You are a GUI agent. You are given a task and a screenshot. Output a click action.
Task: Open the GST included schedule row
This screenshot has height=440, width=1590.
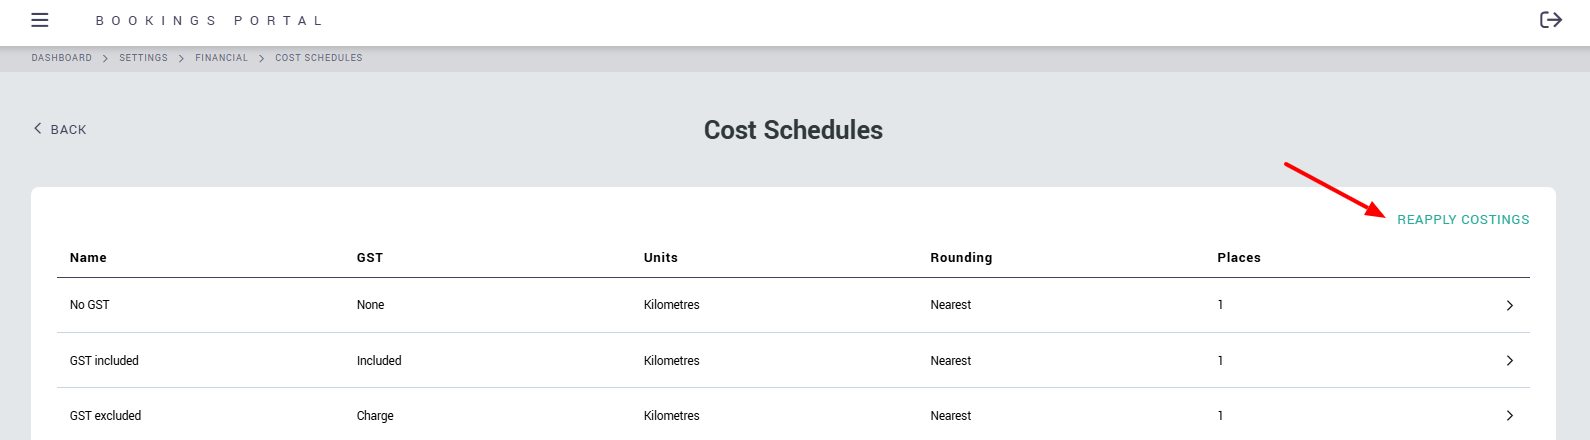point(104,361)
